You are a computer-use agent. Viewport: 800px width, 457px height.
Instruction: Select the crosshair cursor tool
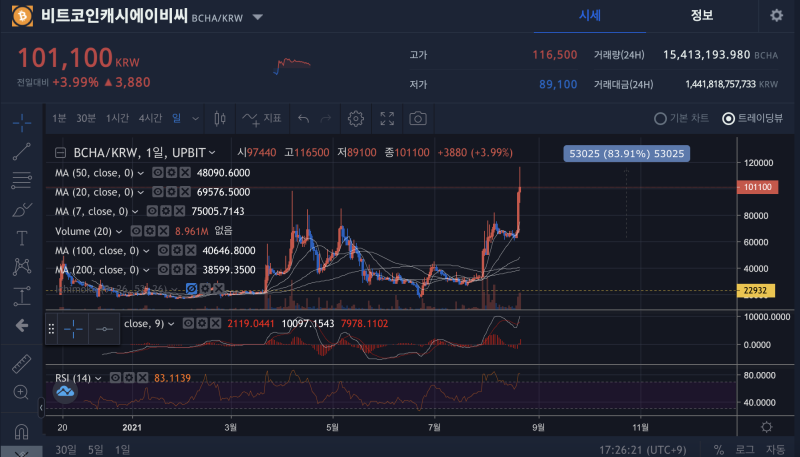pyautogui.click(x=22, y=123)
